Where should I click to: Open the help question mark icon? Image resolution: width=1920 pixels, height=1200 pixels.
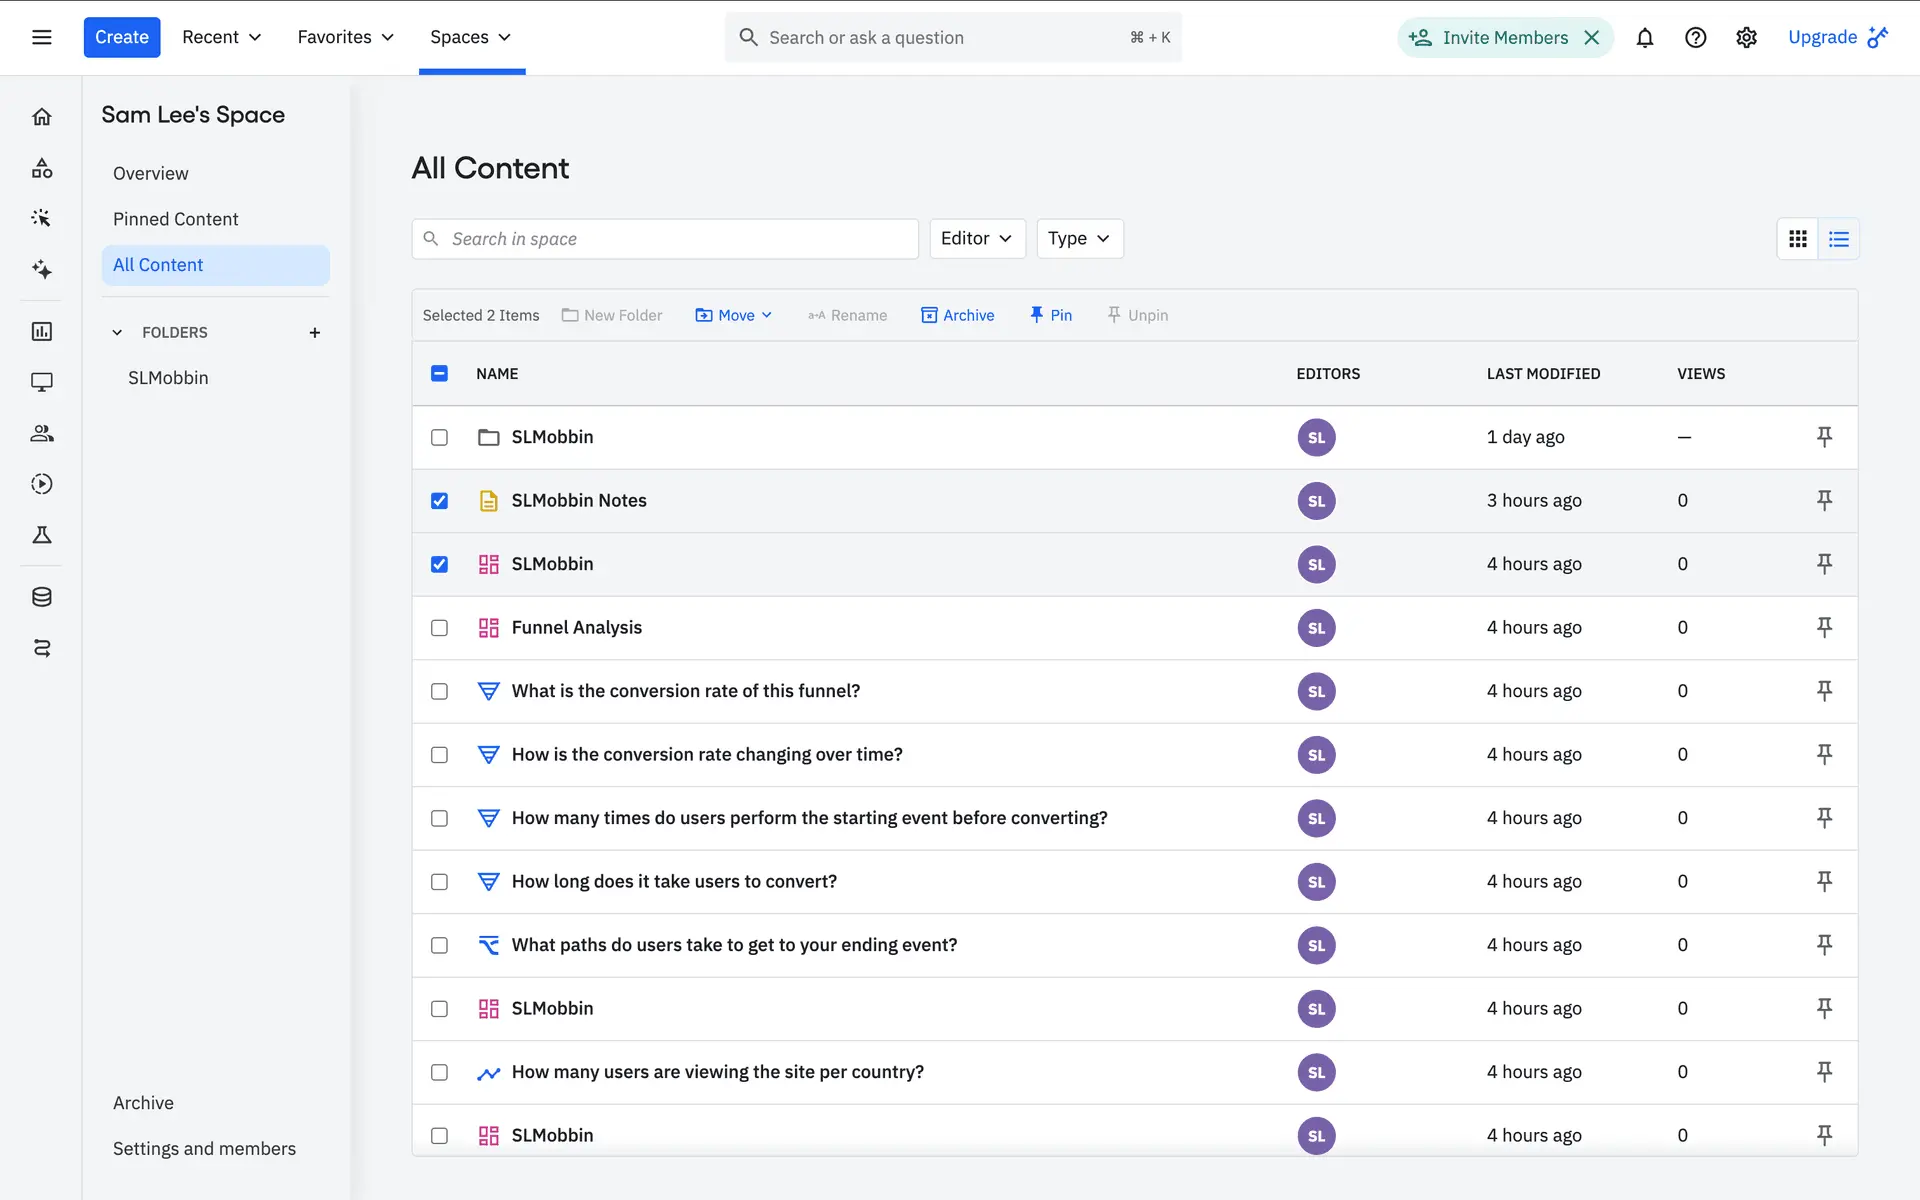pos(1695,38)
